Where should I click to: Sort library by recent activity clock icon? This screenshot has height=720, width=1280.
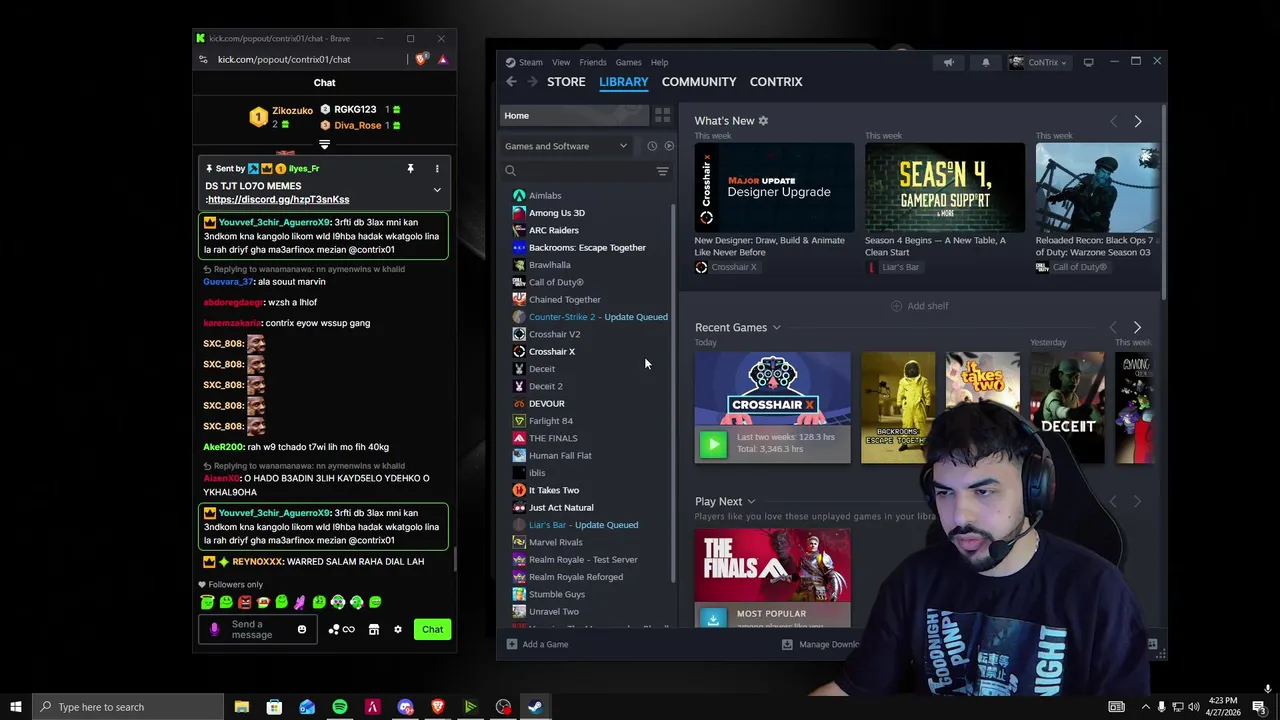[652, 146]
